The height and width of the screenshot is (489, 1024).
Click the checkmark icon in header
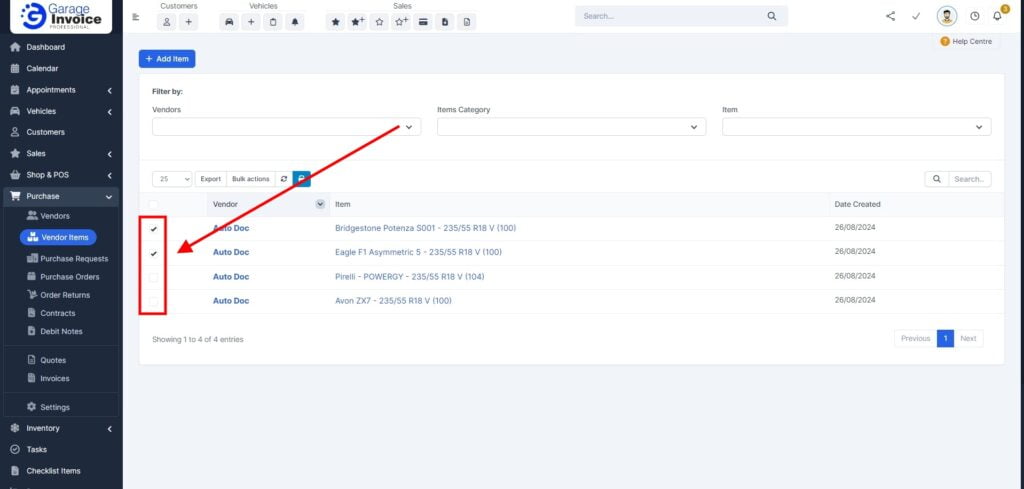916,16
